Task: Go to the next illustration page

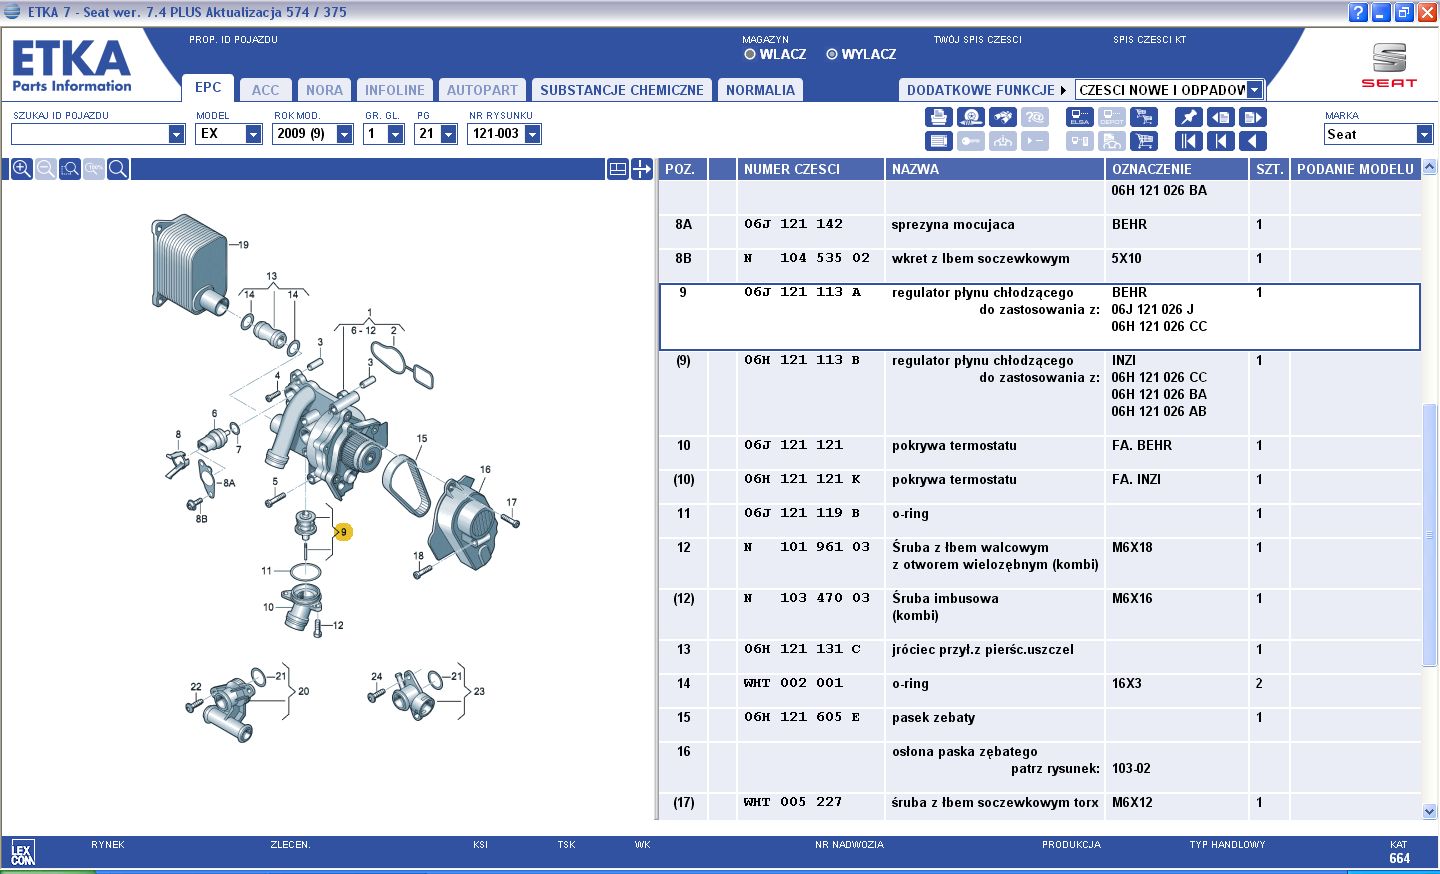Action: click(x=1253, y=117)
